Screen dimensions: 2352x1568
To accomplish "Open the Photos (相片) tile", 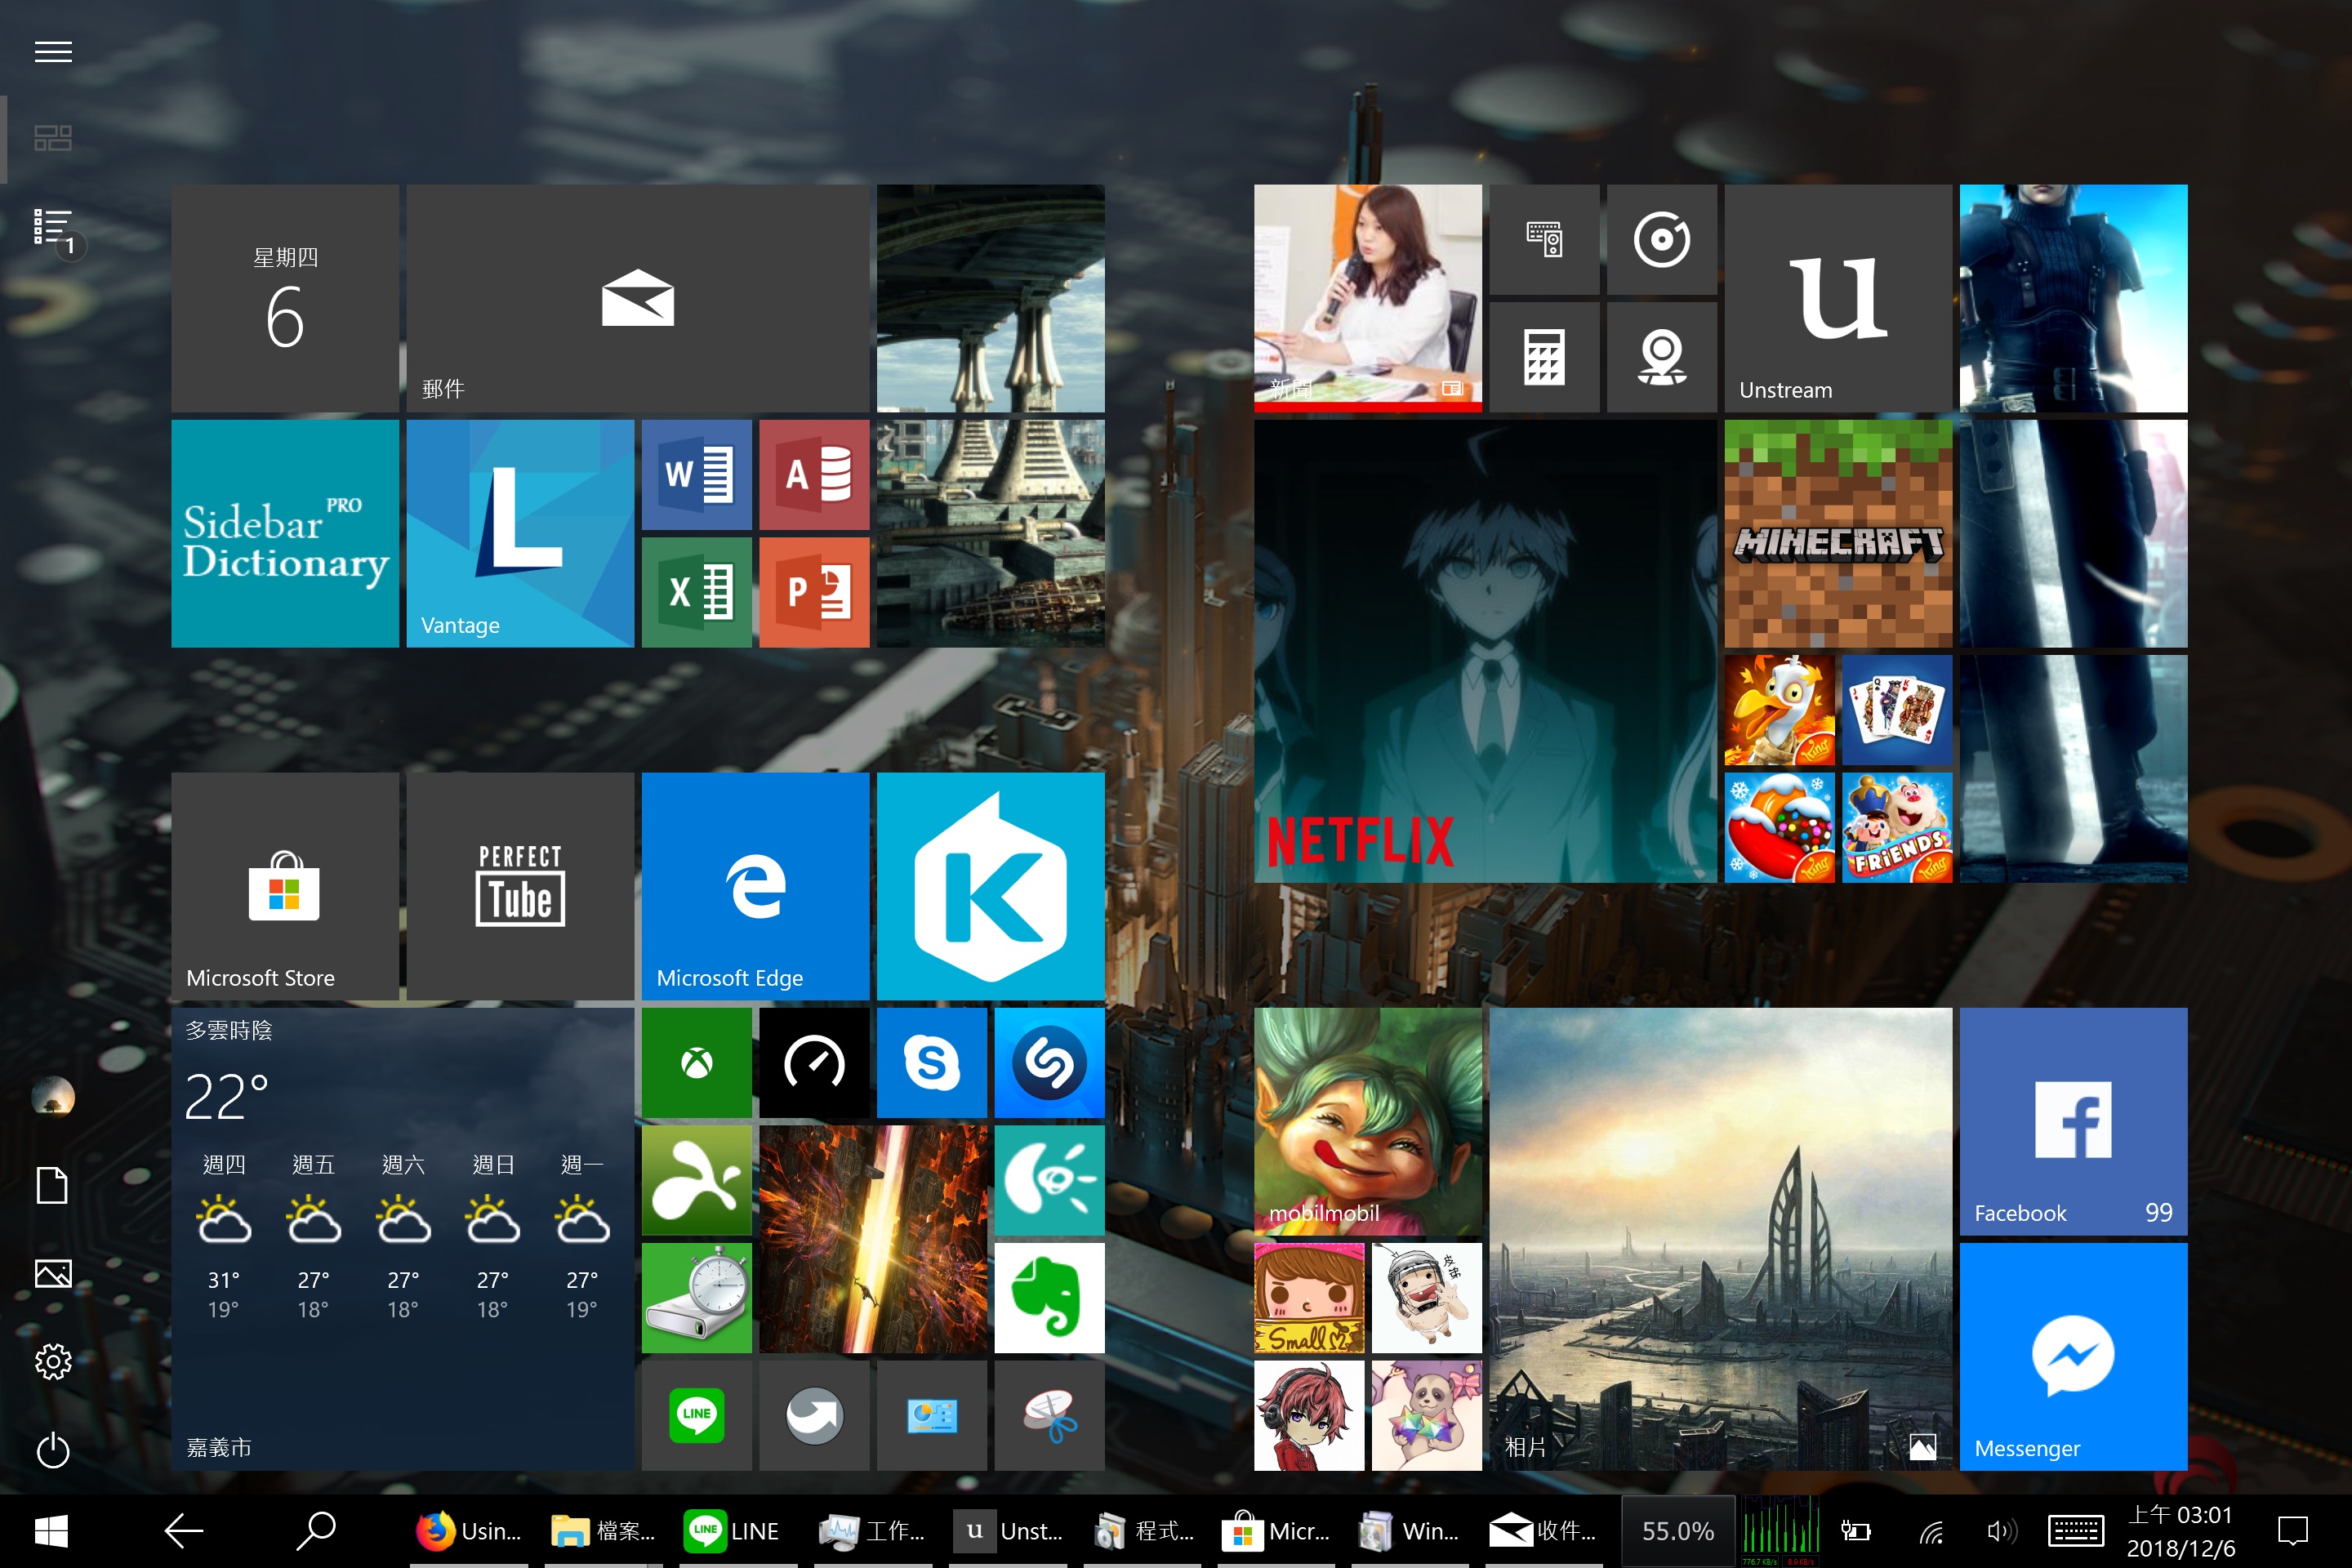I will tap(1720, 1239).
